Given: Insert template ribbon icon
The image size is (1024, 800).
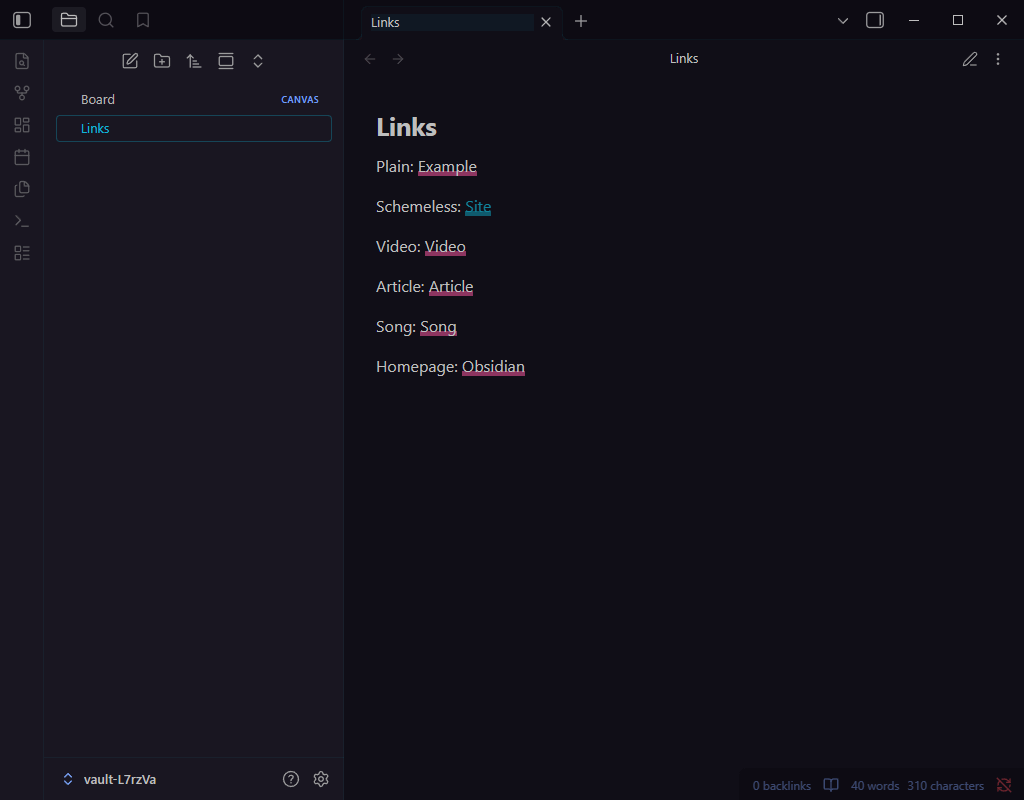Looking at the screenshot, I should point(22,189).
